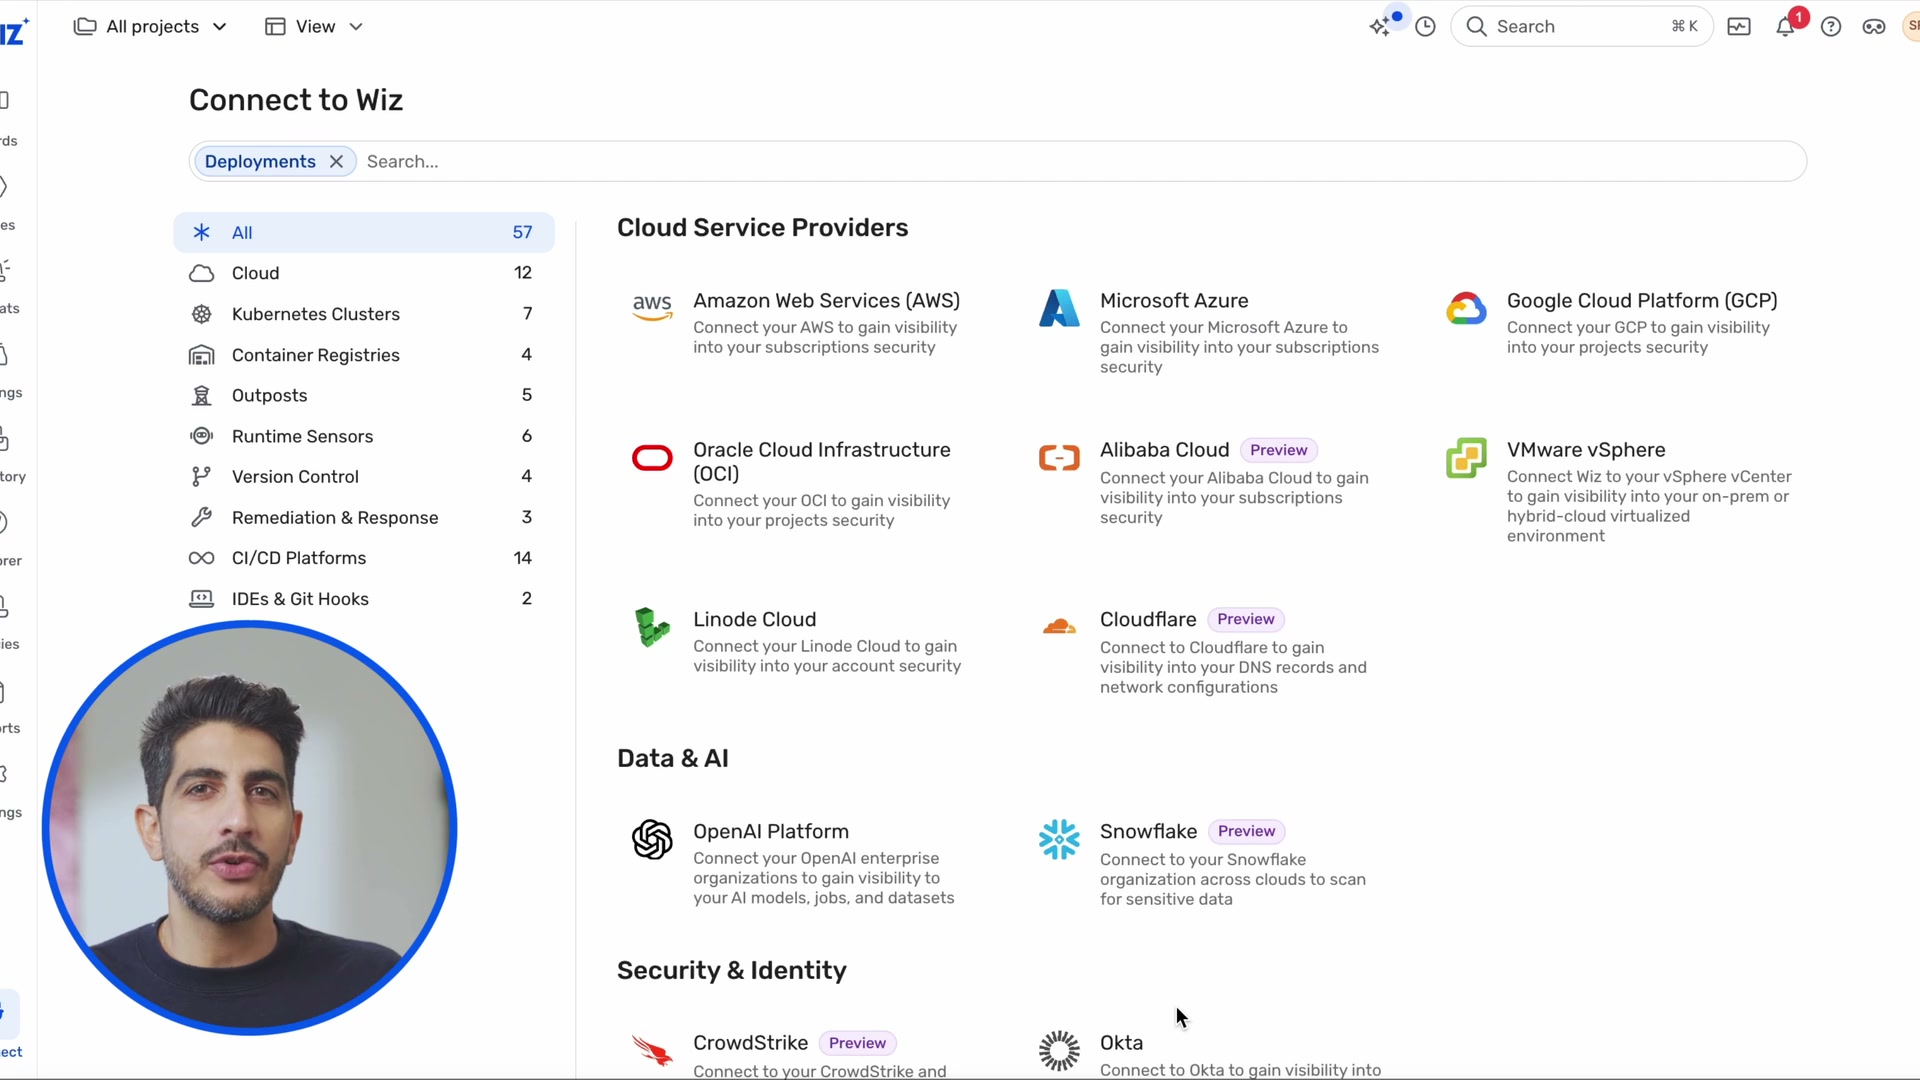
Task: Click the Preview badge next to Alibaba Cloud
Action: coord(1279,450)
